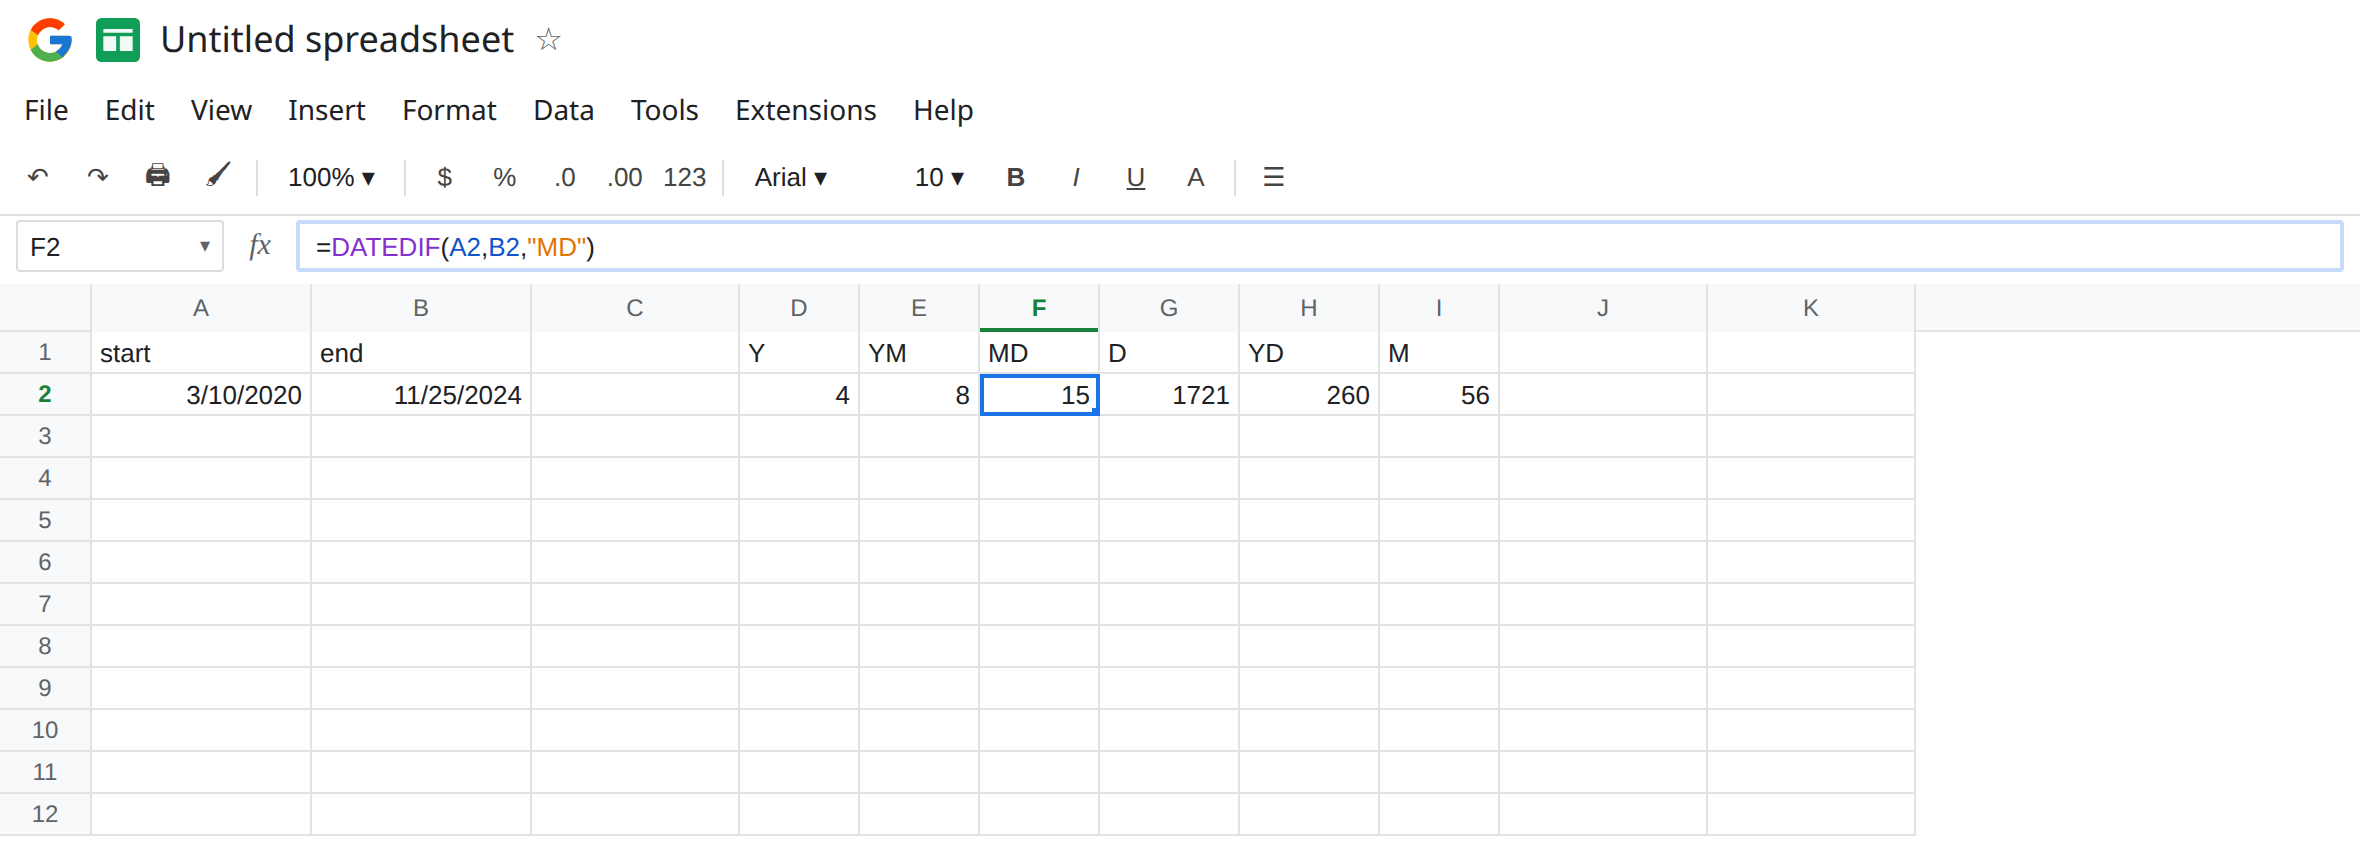Open the File menu
Screen dimensions: 2360x848
pyautogui.click(x=46, y=110)
